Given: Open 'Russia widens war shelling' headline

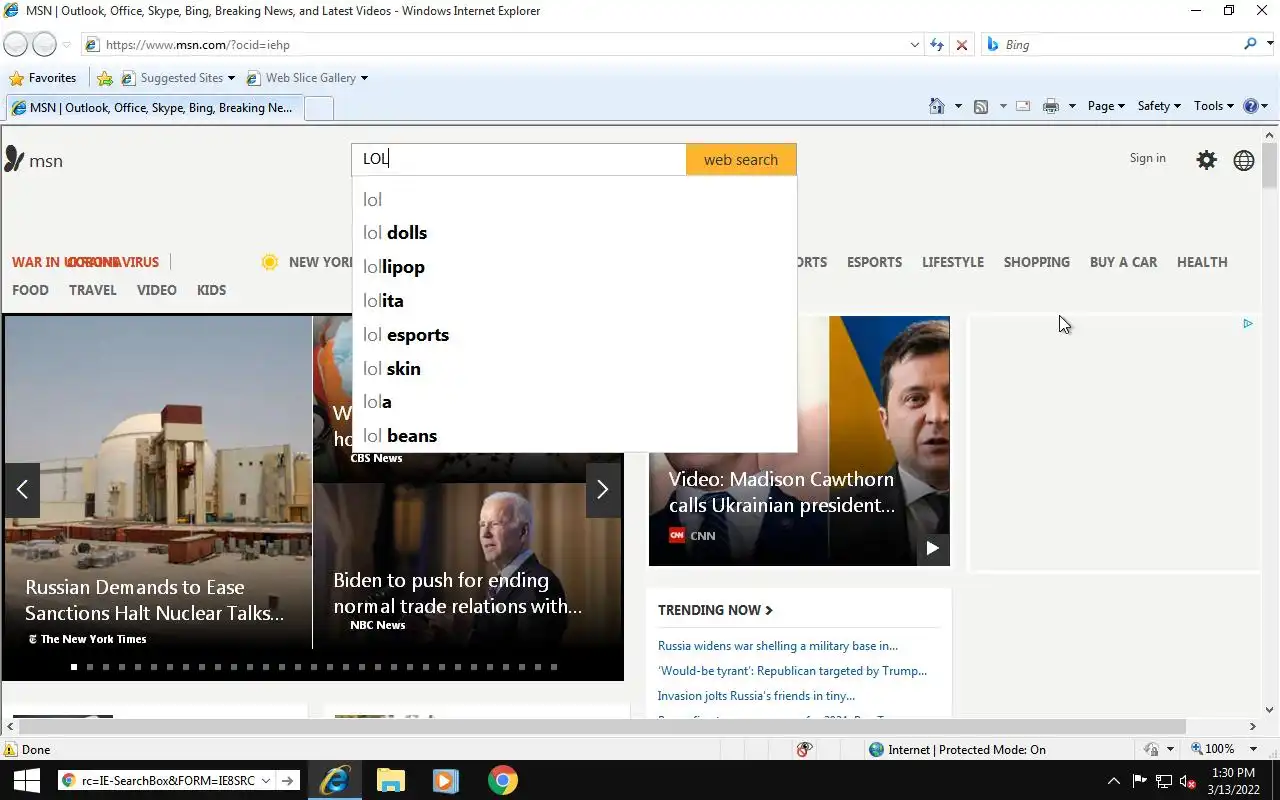Looking at the screenshot, I should tap(778, 646).
